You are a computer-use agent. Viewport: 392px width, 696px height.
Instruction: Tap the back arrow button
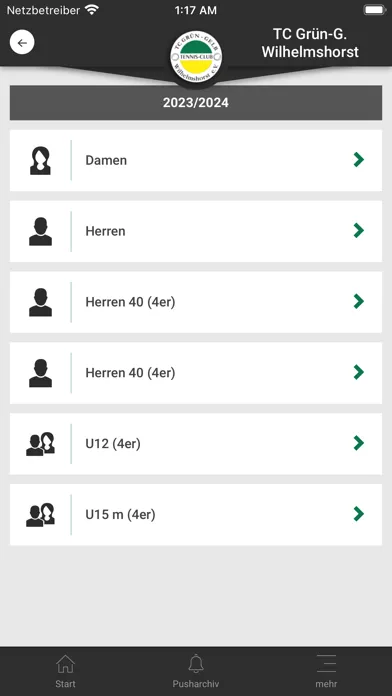click(x=22, y=43)
